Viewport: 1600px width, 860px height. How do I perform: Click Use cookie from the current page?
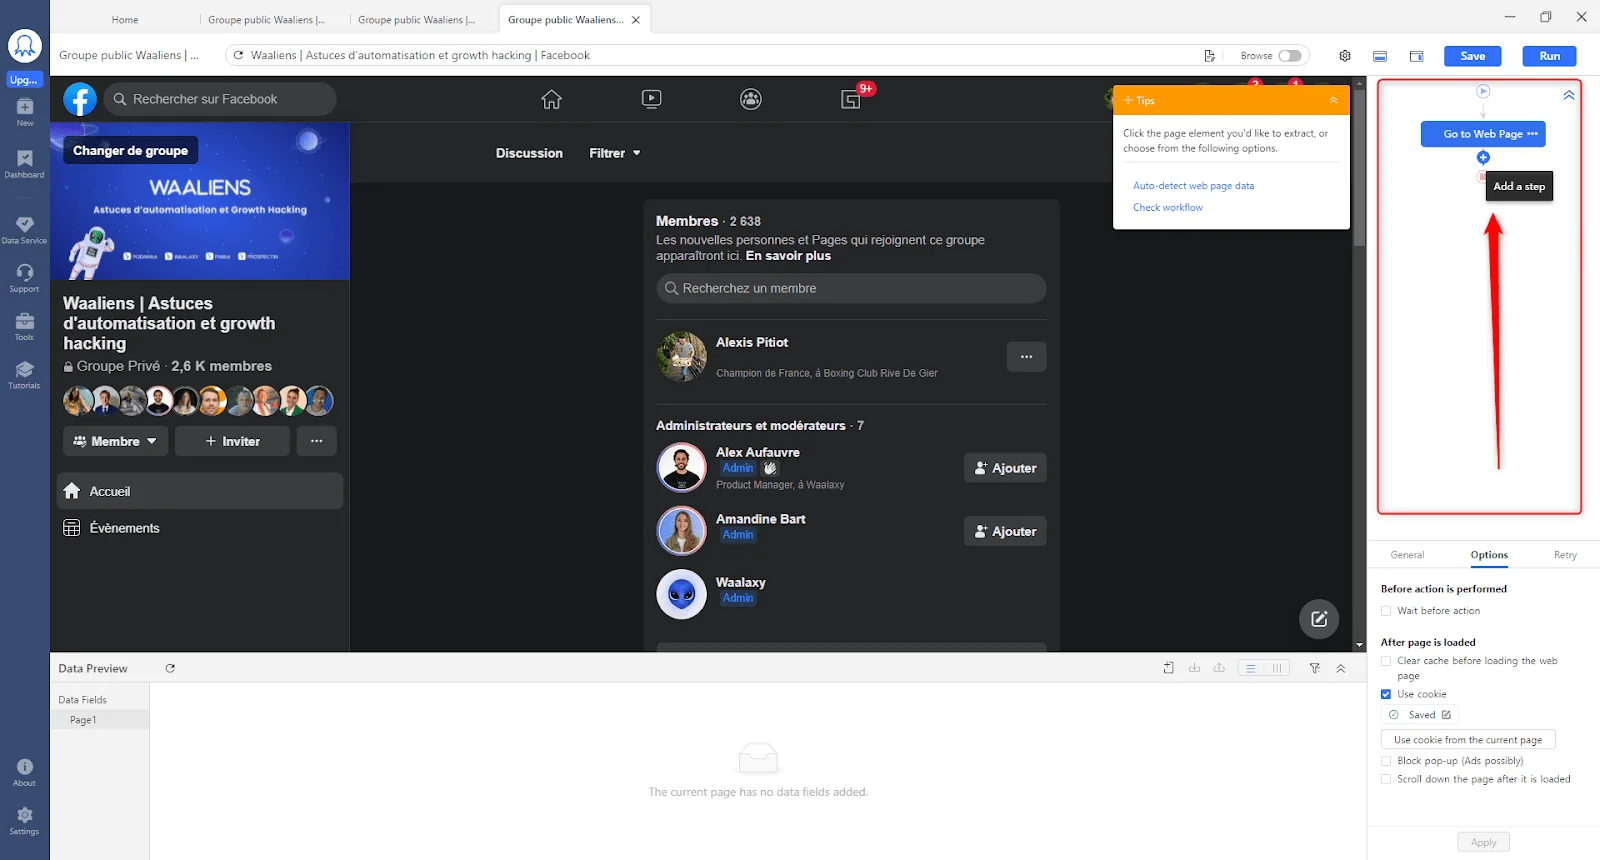[1468, 740]
